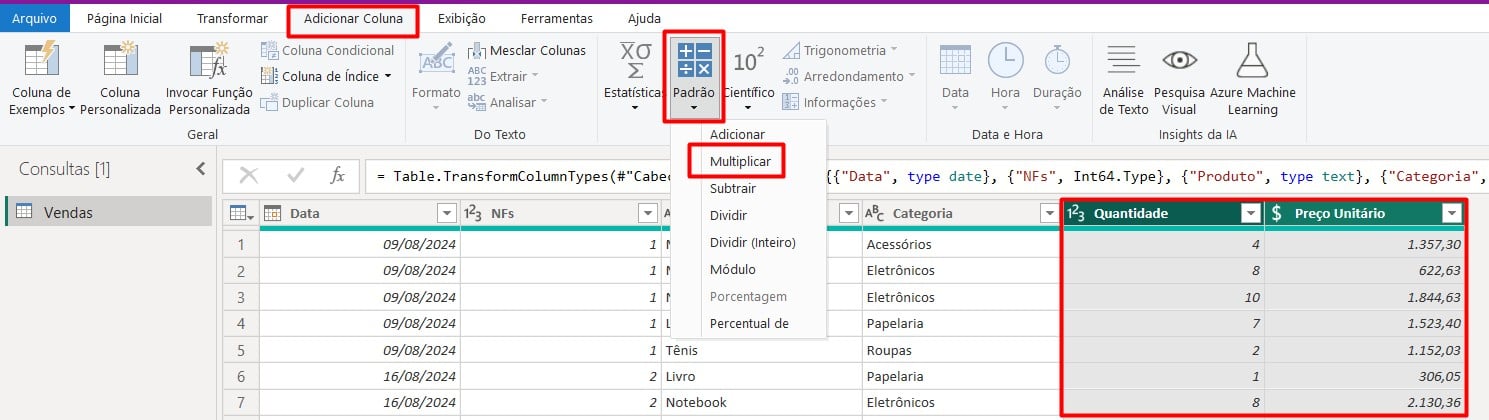1489x420 pixels.
Task: Select the Vendas query
Action: (x=106, y=212)
